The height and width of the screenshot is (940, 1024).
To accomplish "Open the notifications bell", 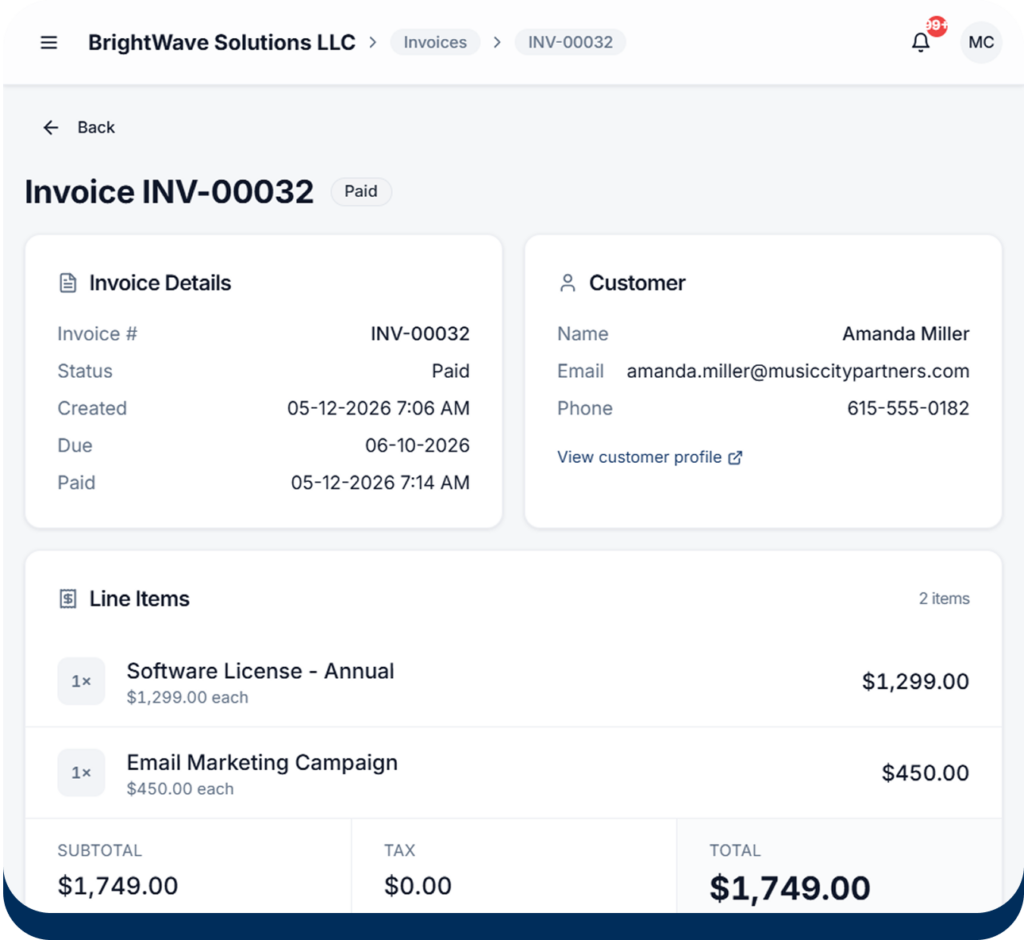I will tap(921, 42).
